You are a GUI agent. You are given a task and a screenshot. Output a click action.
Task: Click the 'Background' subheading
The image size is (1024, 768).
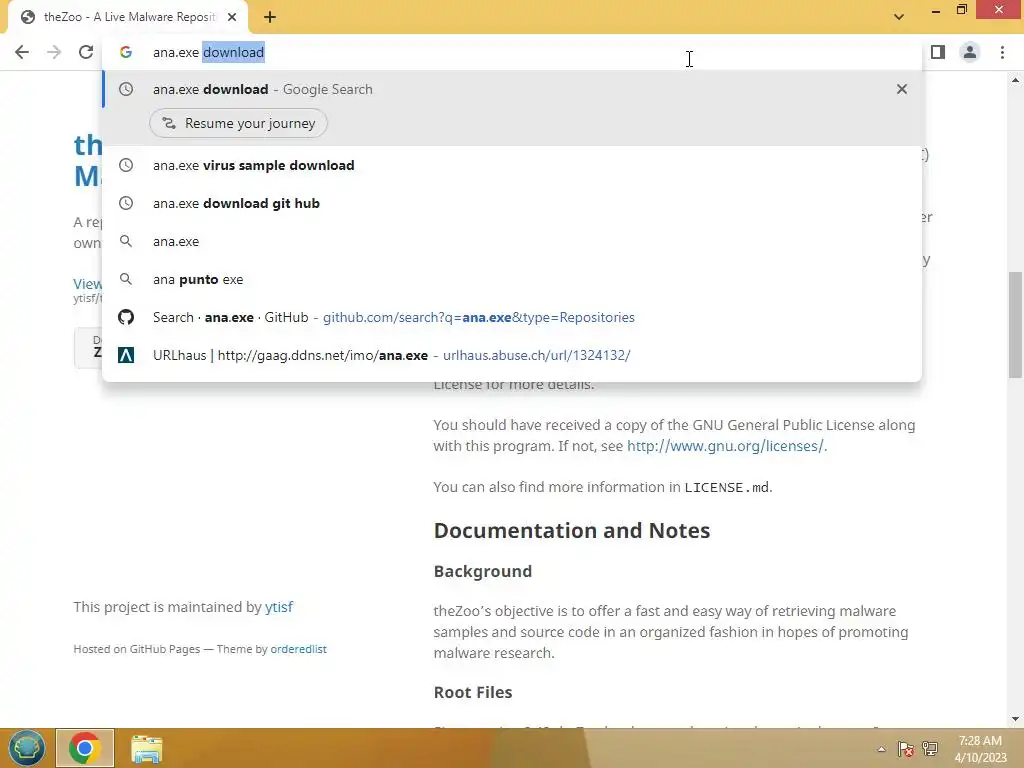coord(483,571)
